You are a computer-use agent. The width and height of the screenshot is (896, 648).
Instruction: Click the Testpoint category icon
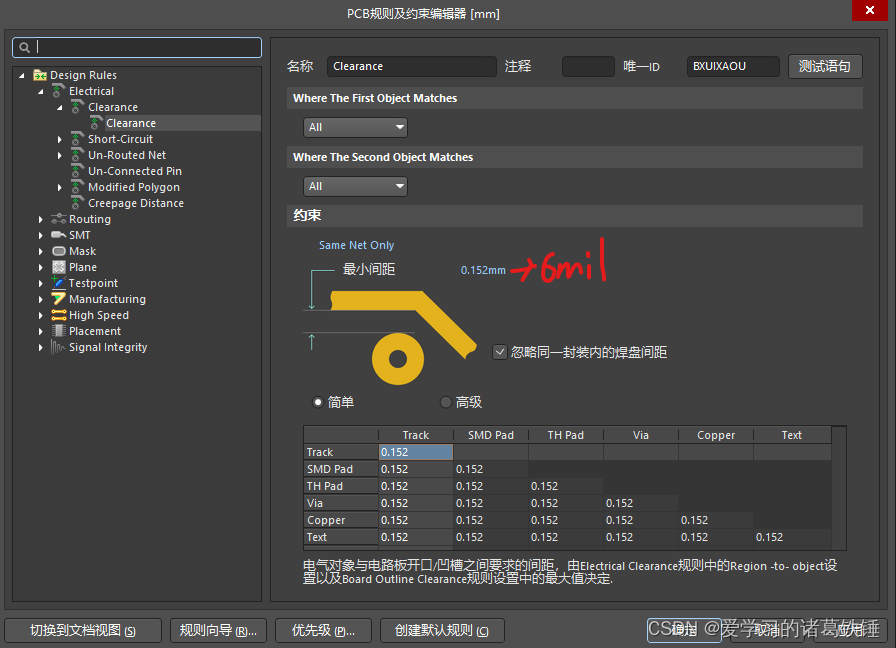[59, 283]
